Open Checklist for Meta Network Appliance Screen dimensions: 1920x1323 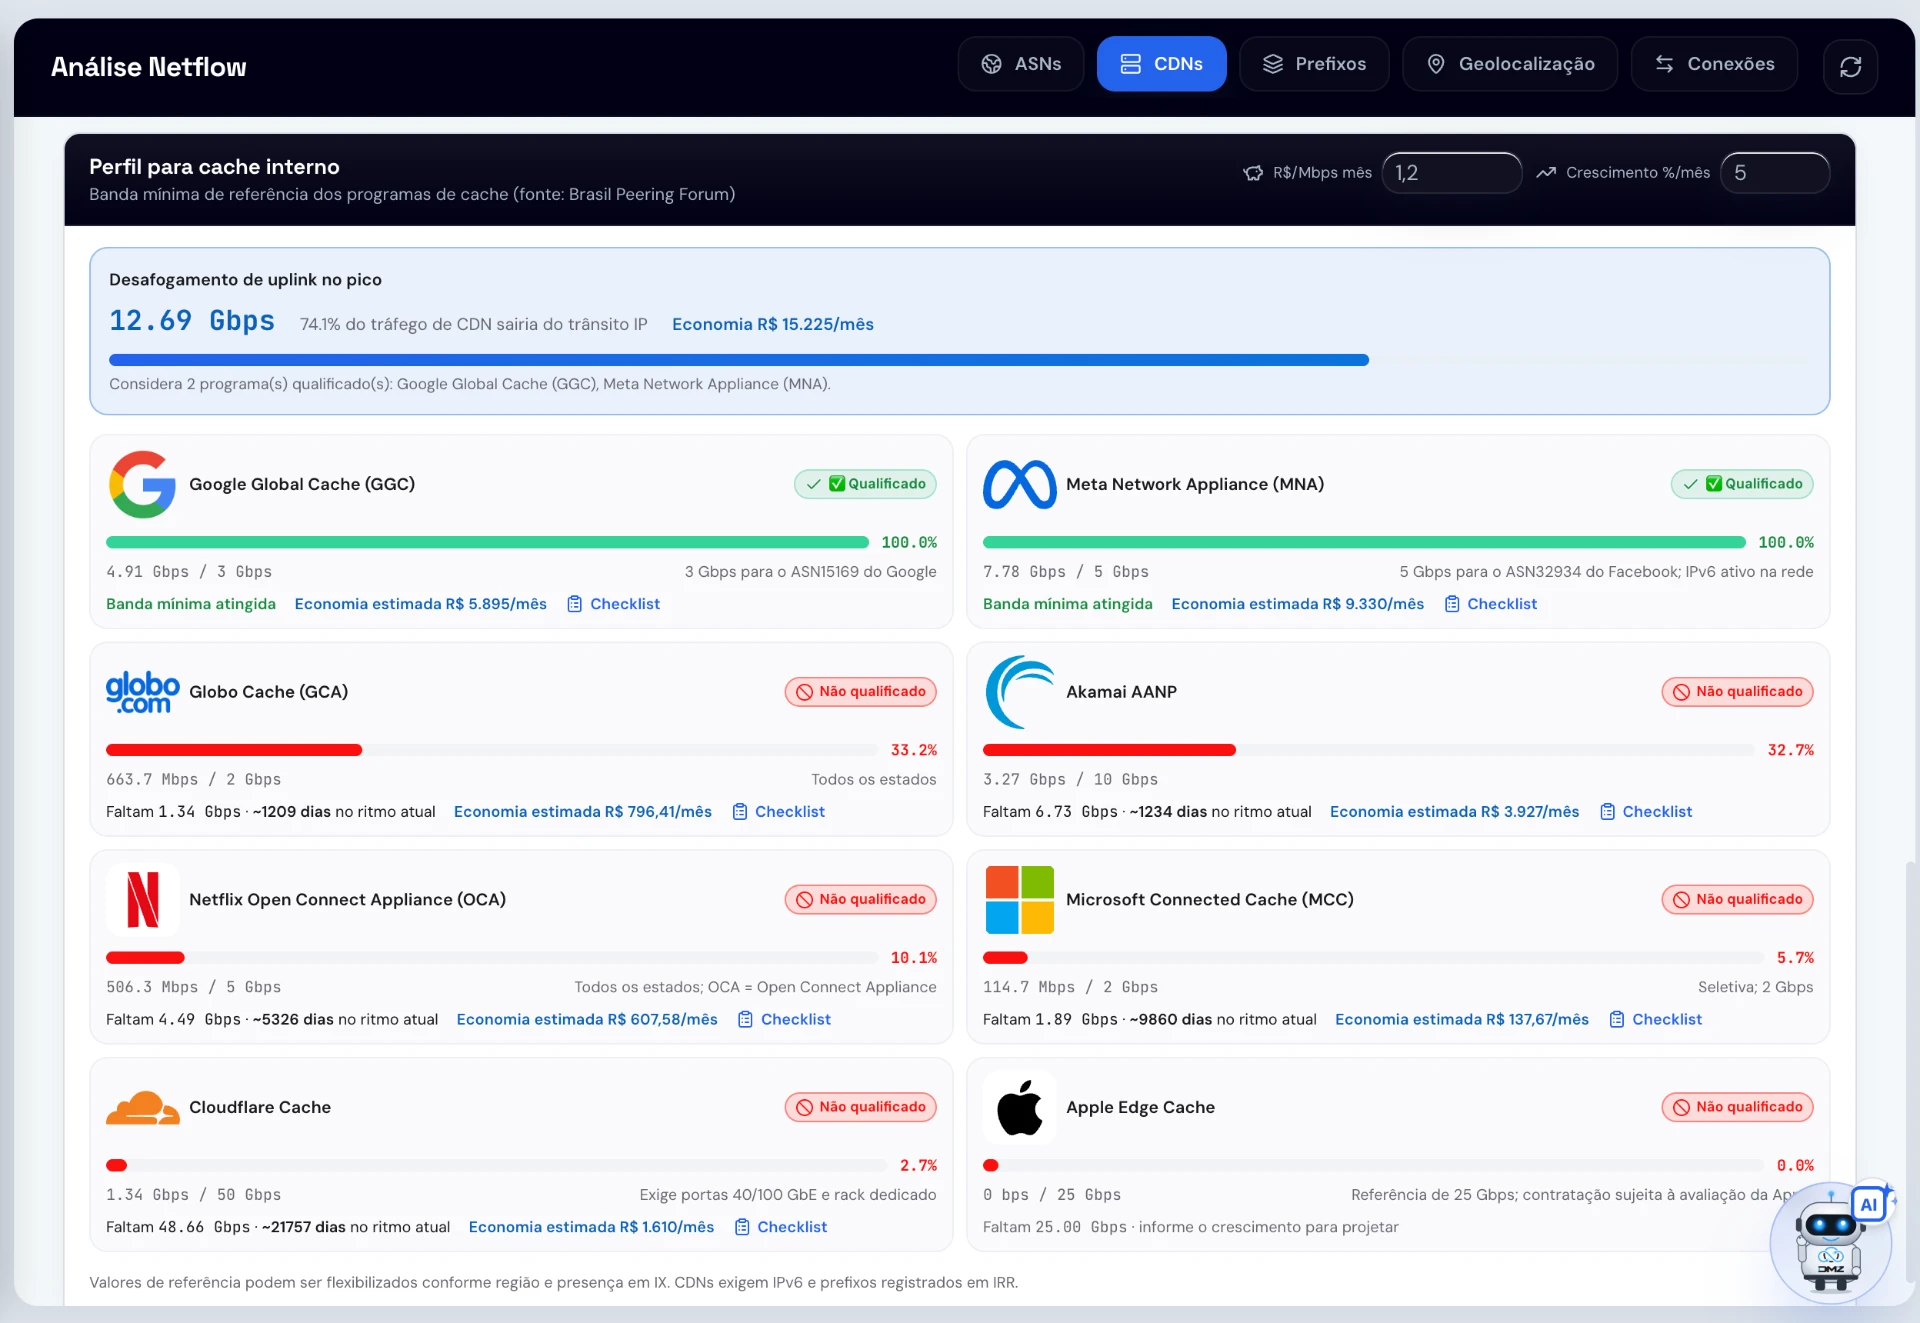point(1491,604)
